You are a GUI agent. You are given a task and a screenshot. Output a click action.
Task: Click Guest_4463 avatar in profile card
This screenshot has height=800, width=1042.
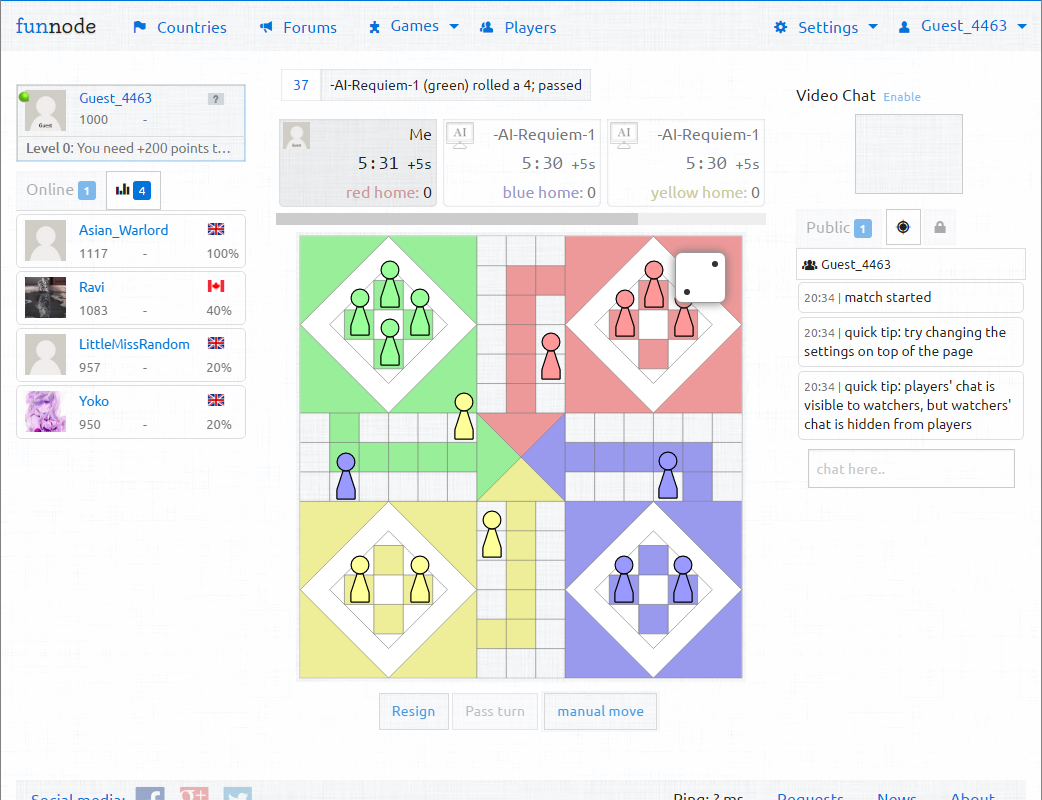pyautogui.click(x=45, y=110)
